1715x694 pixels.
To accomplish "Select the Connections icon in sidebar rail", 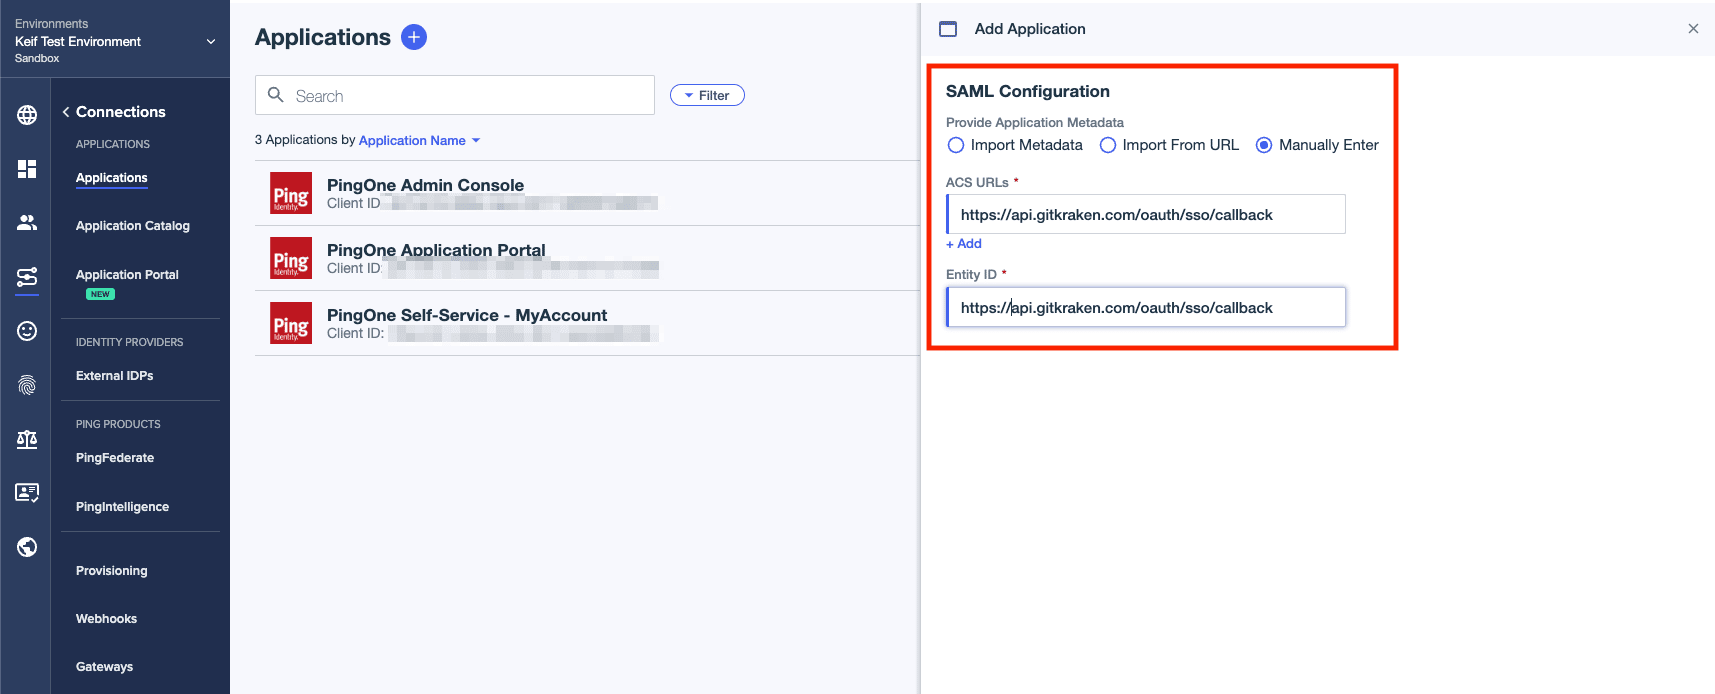I will (27, 277).
